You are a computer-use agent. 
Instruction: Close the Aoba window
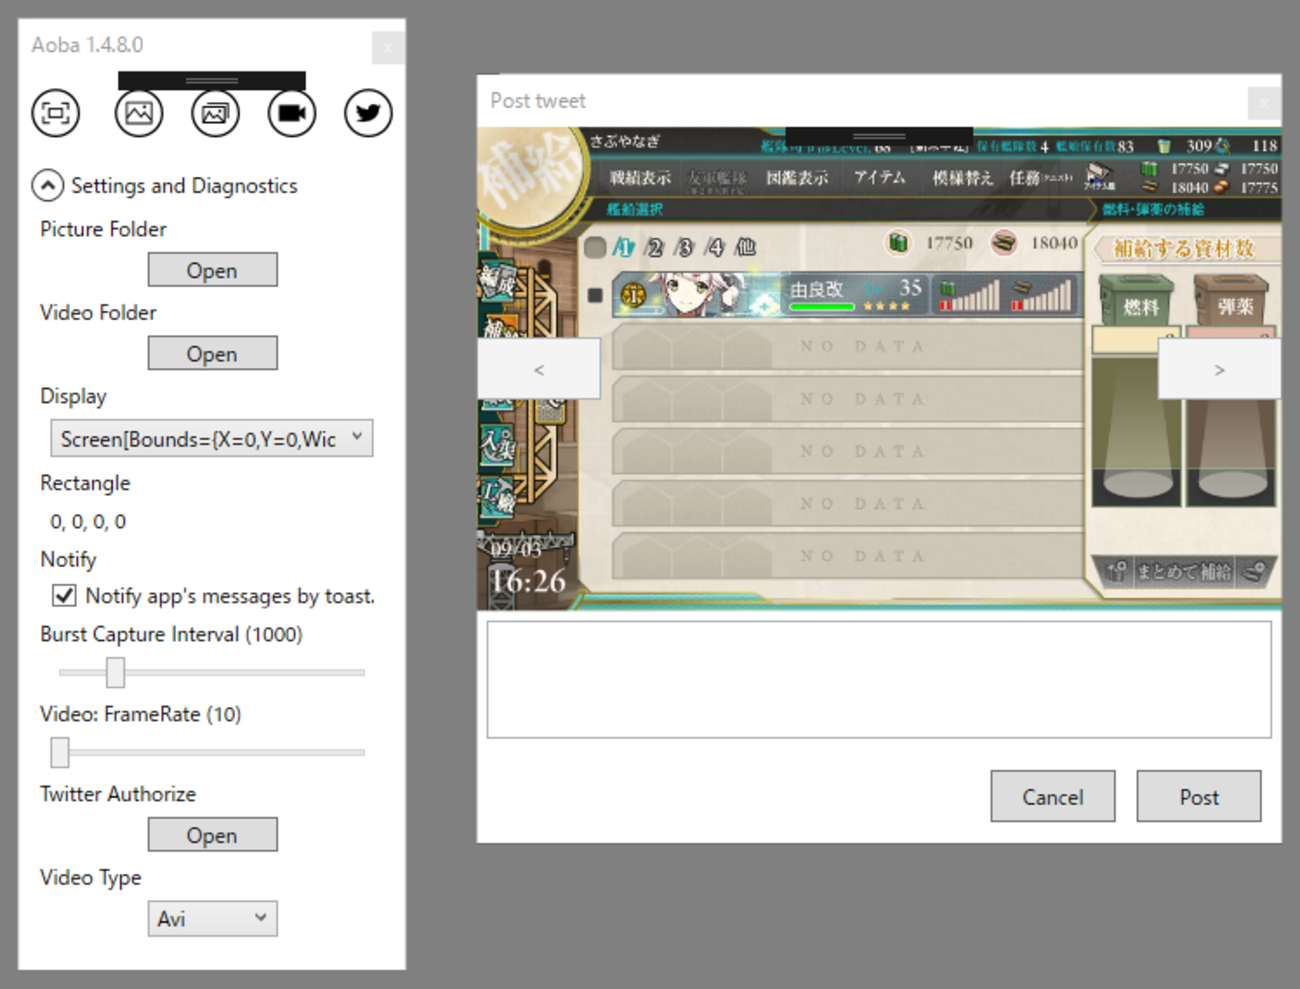[x=388, y=47]
